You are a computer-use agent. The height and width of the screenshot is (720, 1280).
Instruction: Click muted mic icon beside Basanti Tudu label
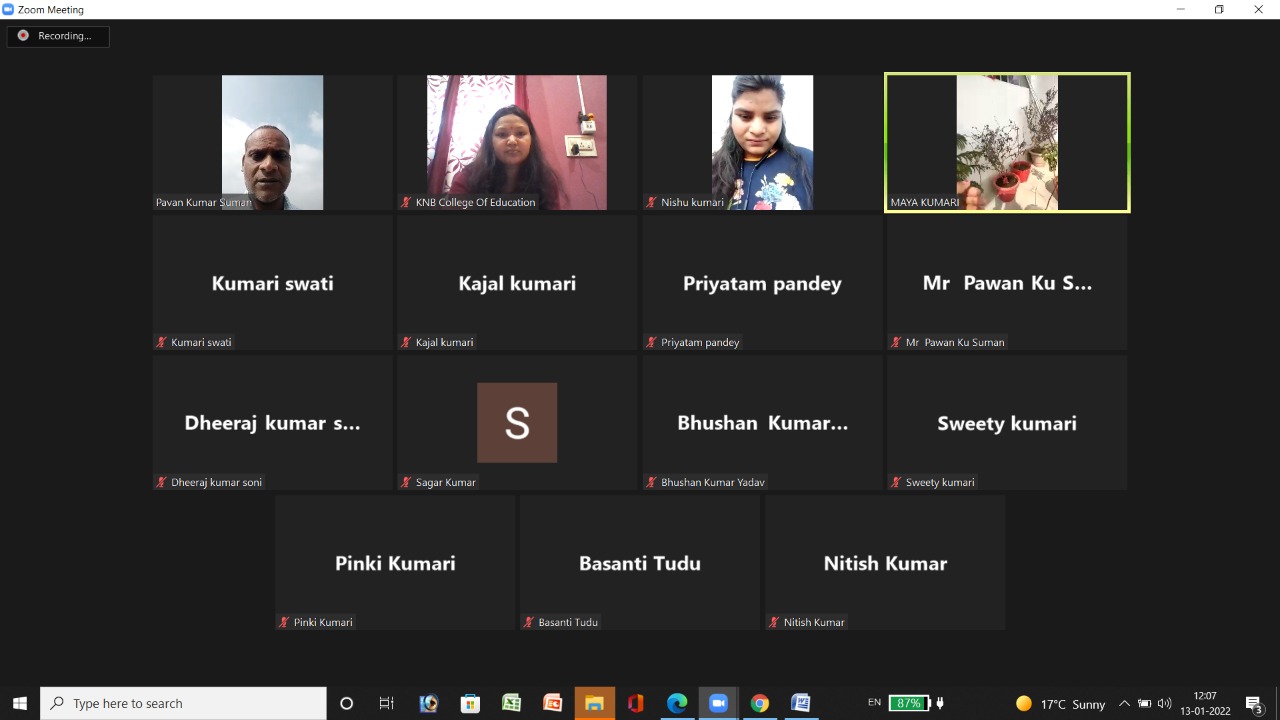[x=529, y=622]
